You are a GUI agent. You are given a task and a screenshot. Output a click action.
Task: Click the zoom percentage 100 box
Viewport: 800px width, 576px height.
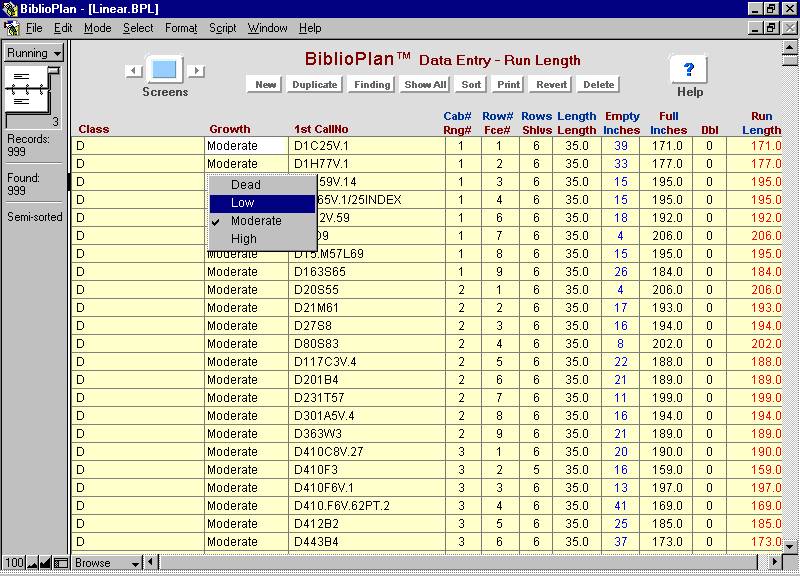point(14,563)
